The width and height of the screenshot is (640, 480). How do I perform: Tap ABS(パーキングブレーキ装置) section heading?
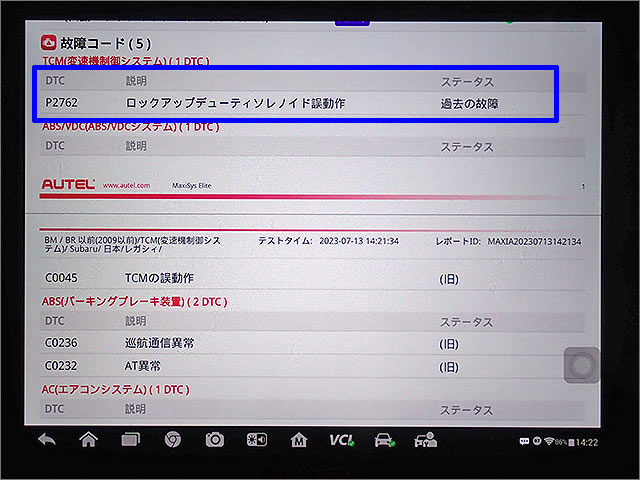(134, 302)
